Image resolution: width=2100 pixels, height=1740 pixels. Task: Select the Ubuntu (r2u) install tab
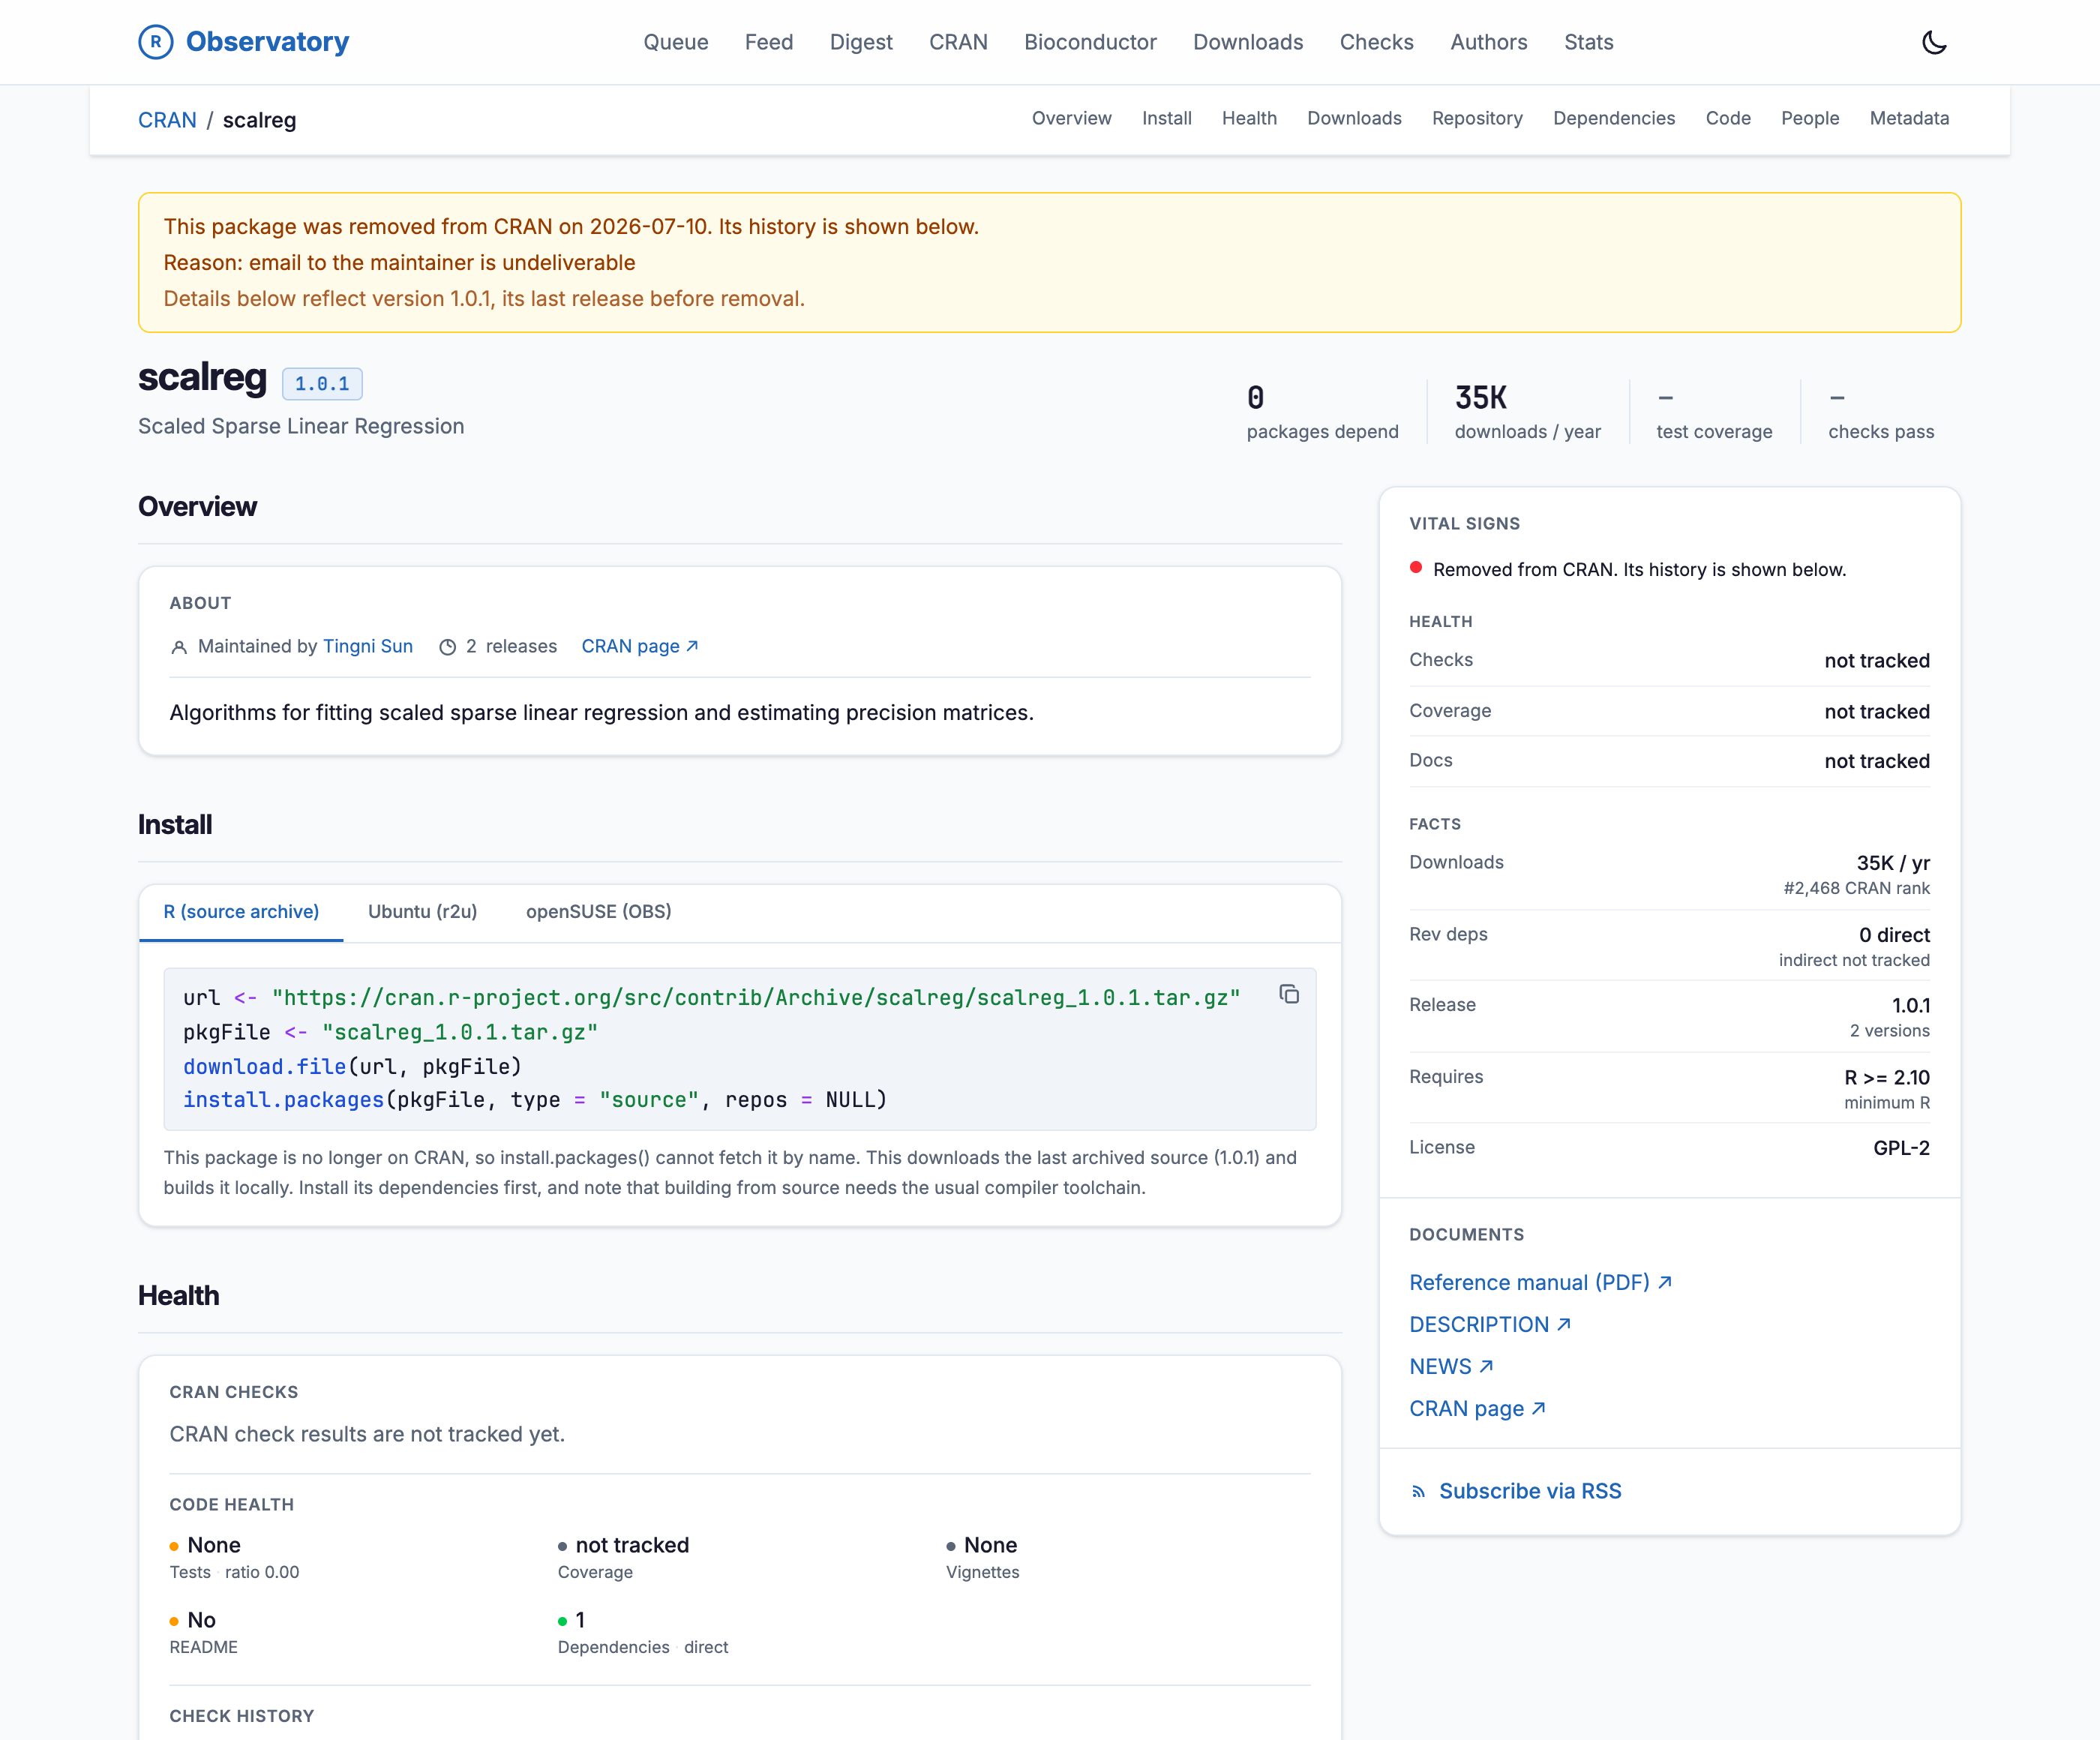[422, 912]
